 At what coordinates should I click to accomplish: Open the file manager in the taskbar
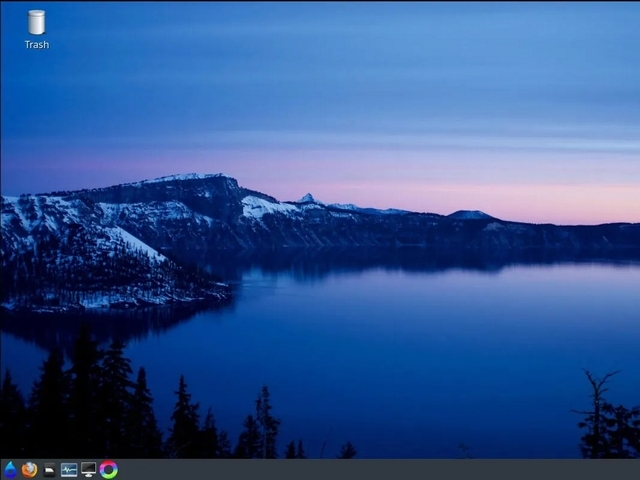tap(49, 469)
